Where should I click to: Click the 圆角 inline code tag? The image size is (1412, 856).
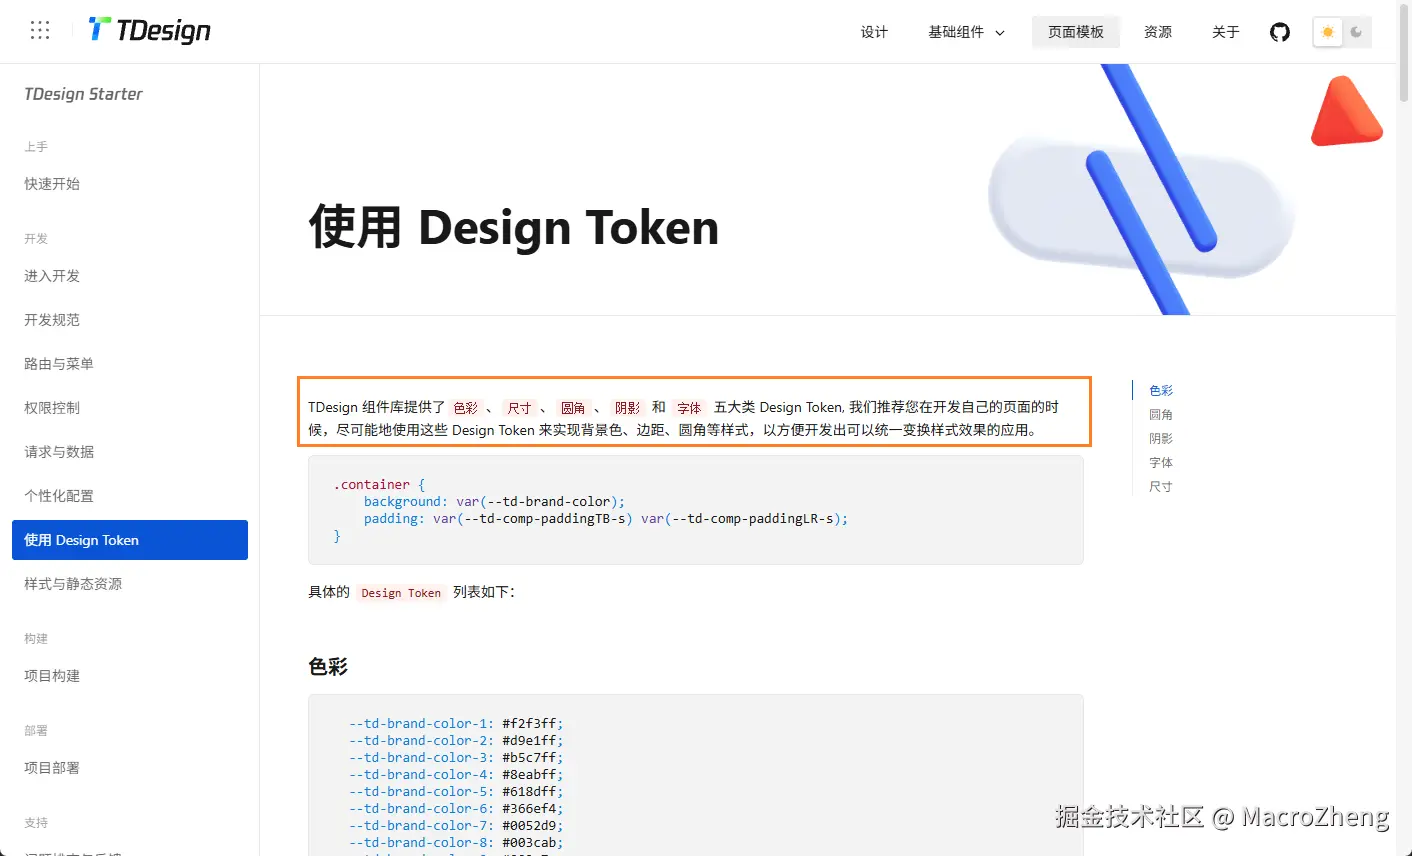point(573,408)
